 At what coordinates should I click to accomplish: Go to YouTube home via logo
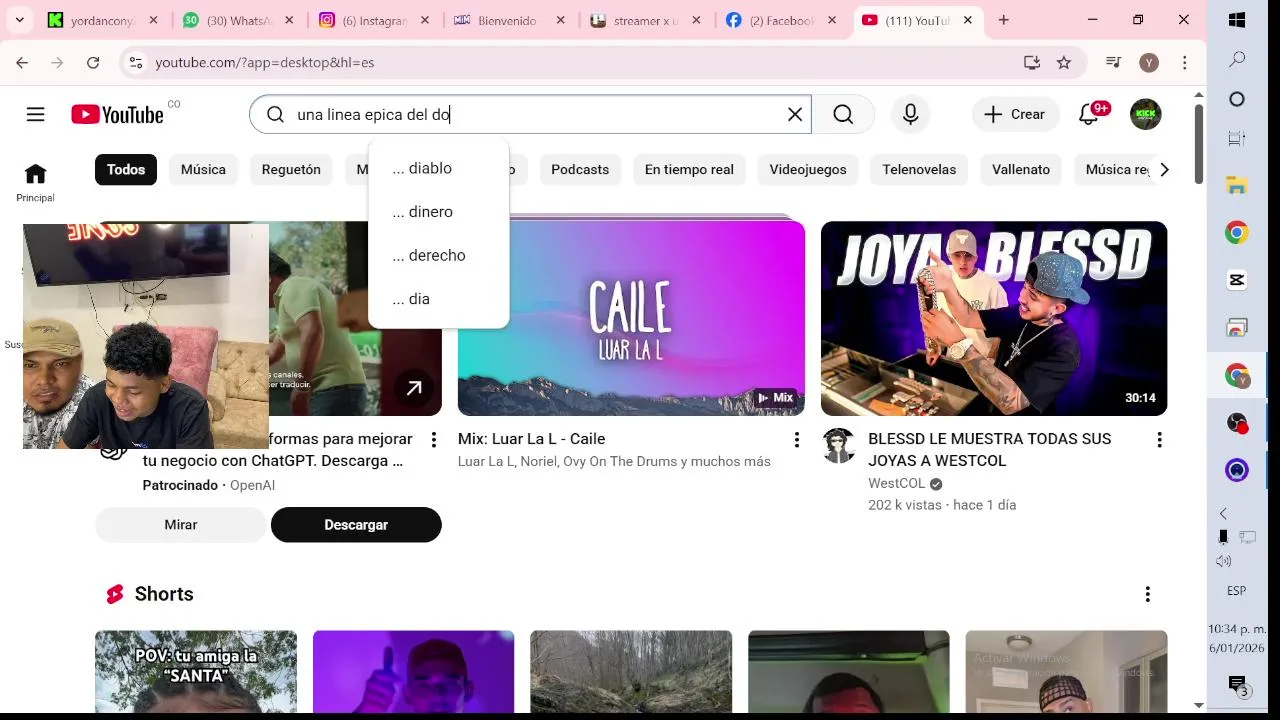click(117, 114)
